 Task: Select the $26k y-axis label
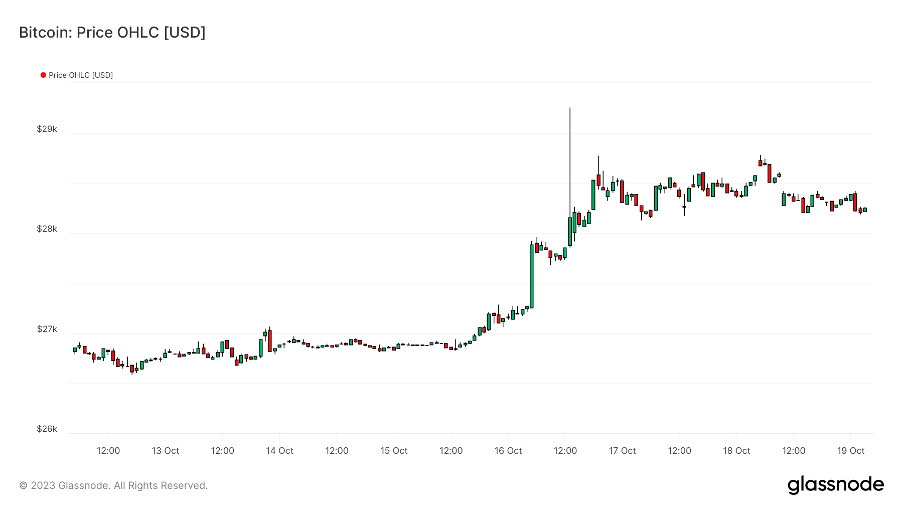[x=48, y=430]
